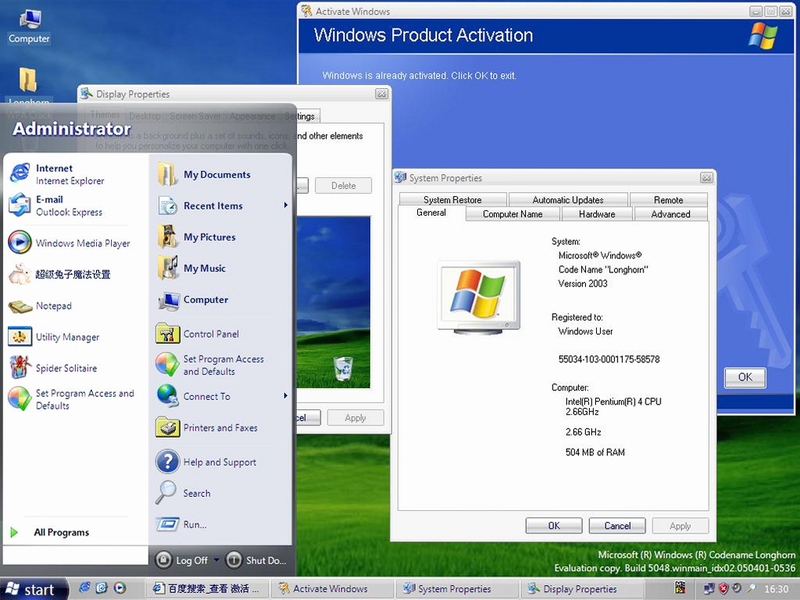The height and width of the screenshot is (600, 800).
Task: Open Computer from Start menu right pane
Action: 193,300
